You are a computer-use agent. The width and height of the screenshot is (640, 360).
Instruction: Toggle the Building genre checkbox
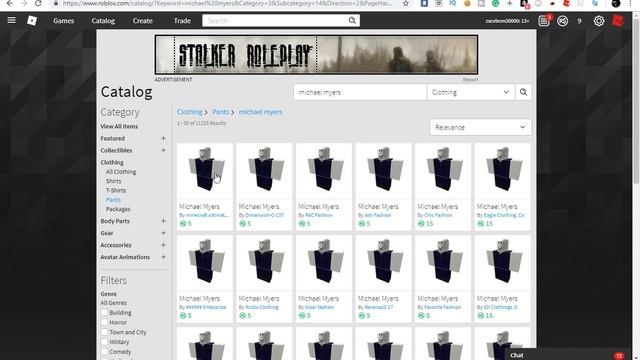point(104,313)
